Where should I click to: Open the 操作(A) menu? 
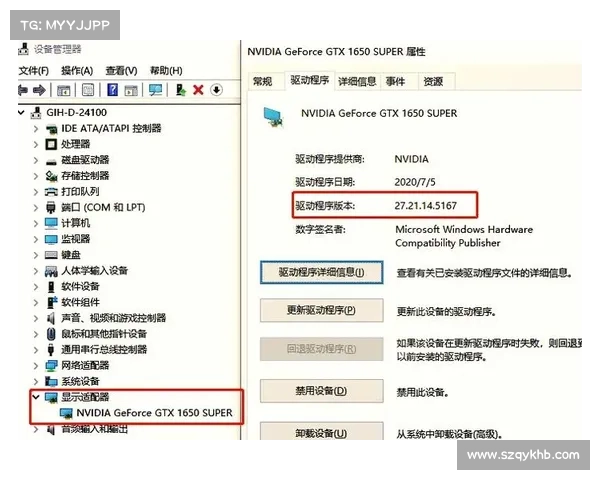(77, 71)
